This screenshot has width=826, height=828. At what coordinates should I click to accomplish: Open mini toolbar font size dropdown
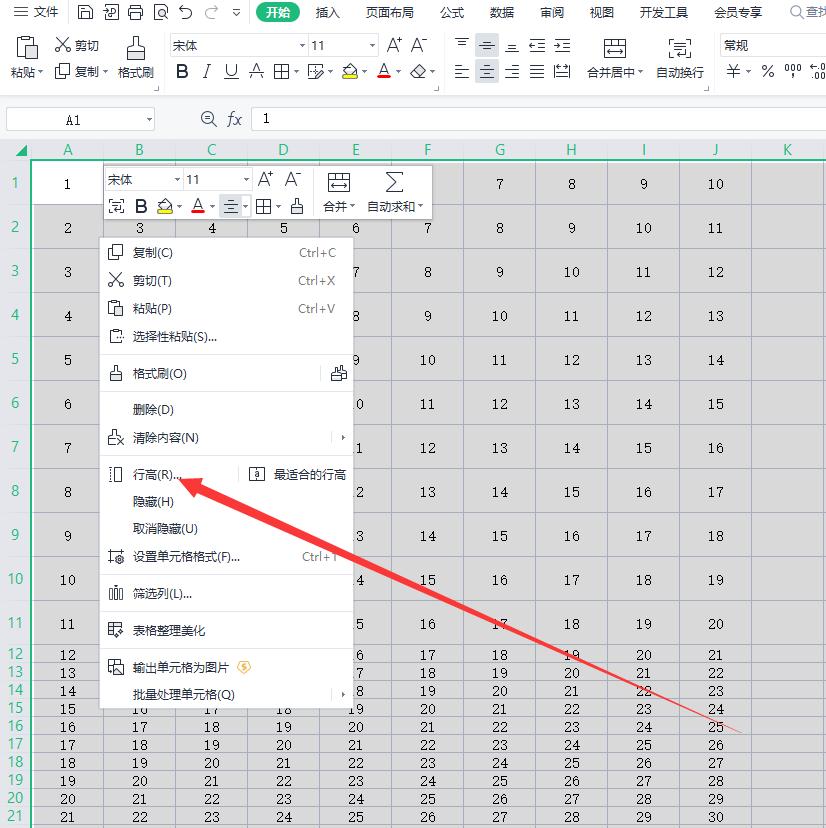click(x=246, y=180)
